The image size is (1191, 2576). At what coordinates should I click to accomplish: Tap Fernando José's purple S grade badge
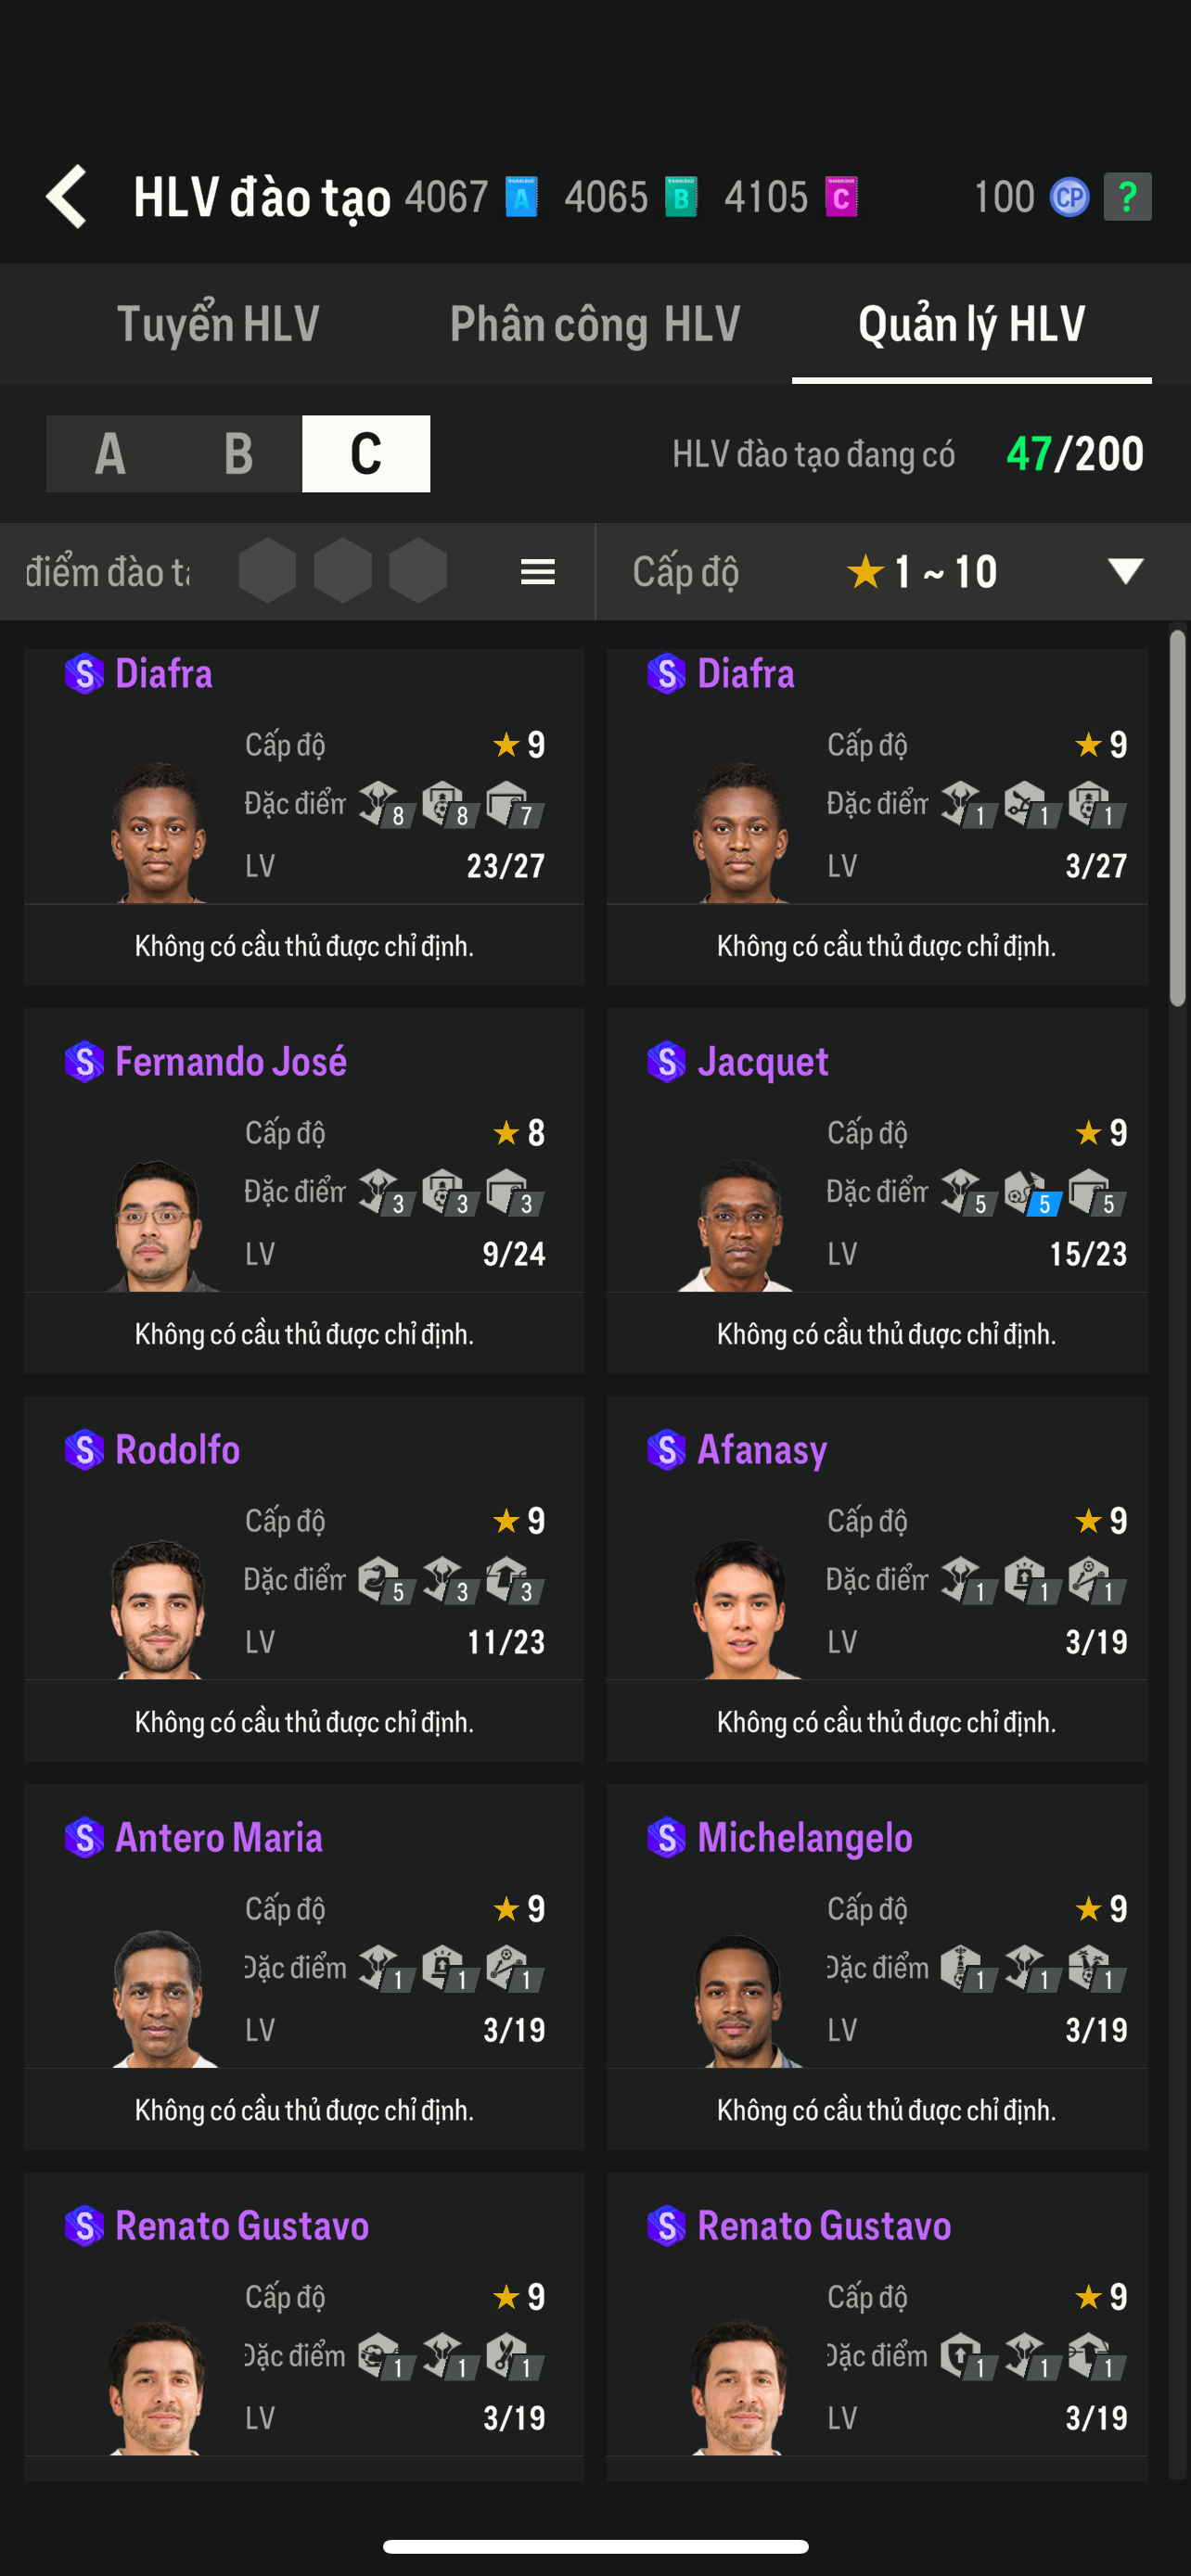tap(84, 1061)
